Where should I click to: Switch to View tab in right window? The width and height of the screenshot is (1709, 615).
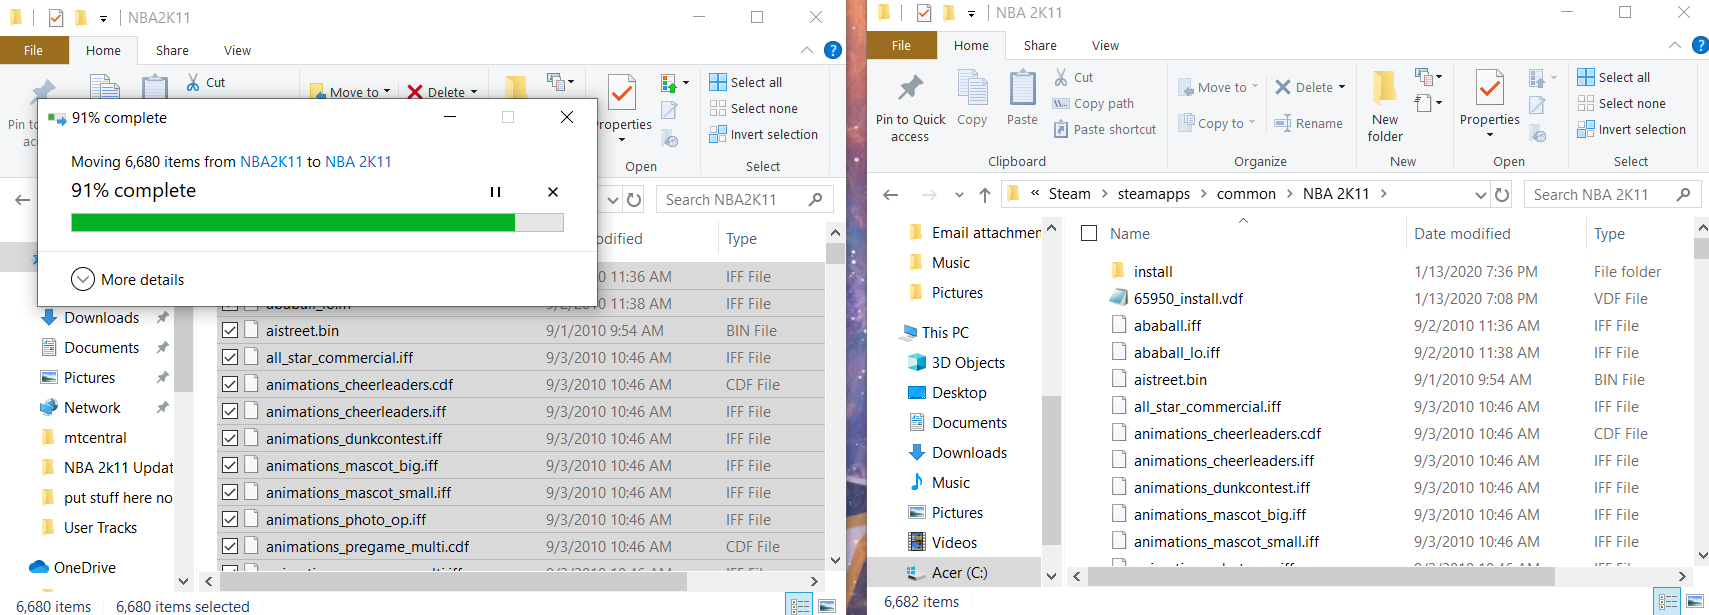[1105, 45]
